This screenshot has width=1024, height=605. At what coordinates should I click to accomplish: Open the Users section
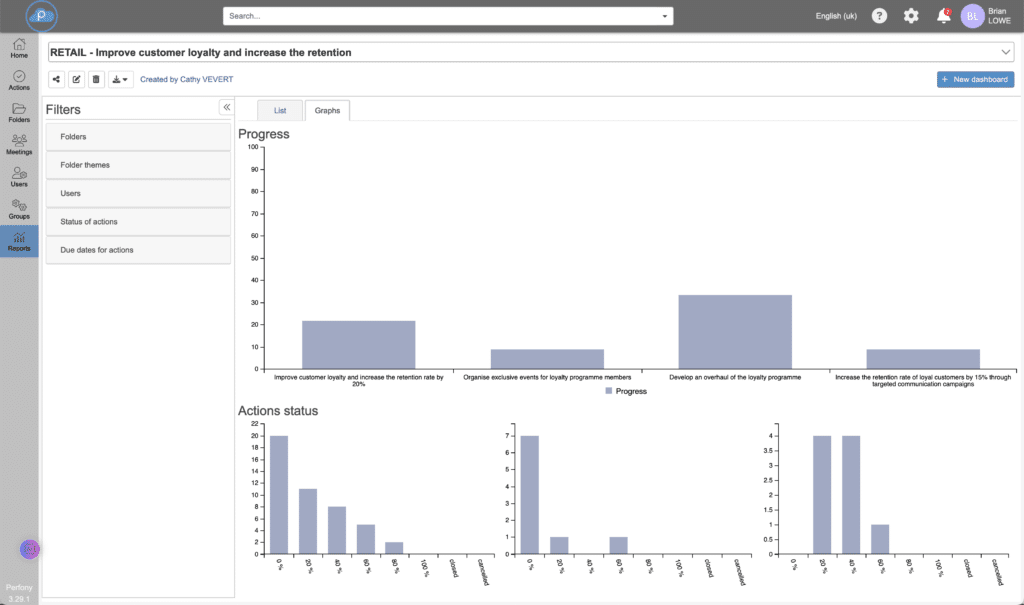point(19,177)
